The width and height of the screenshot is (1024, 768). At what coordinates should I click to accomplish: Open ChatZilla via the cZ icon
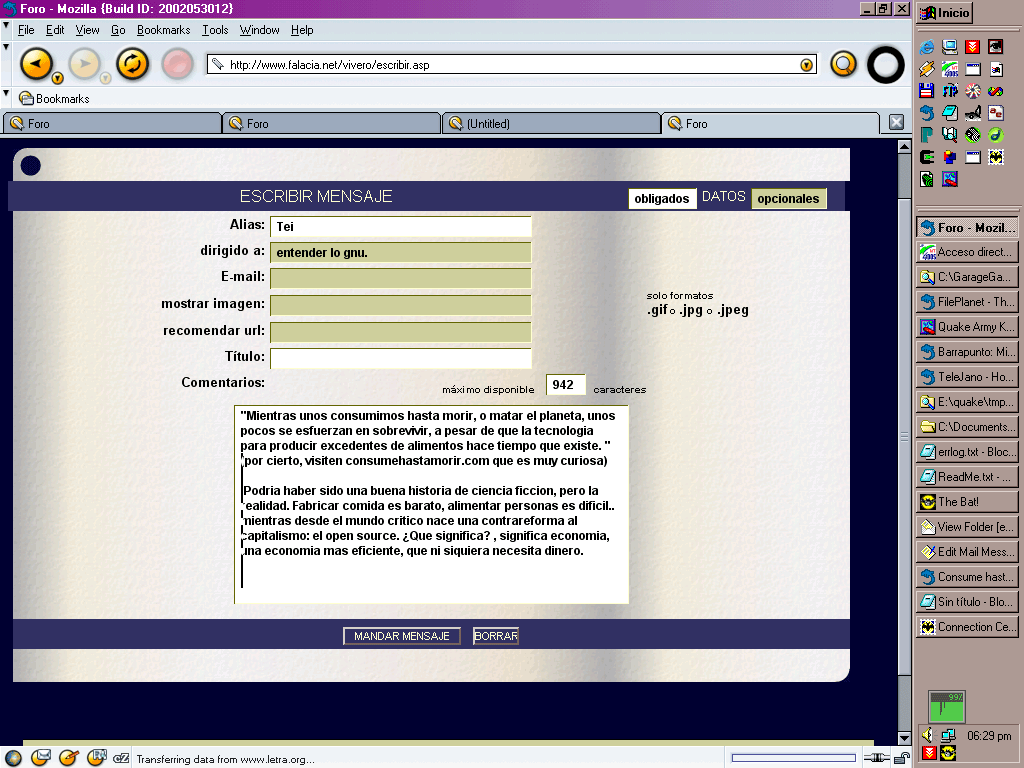click(121, 758)
